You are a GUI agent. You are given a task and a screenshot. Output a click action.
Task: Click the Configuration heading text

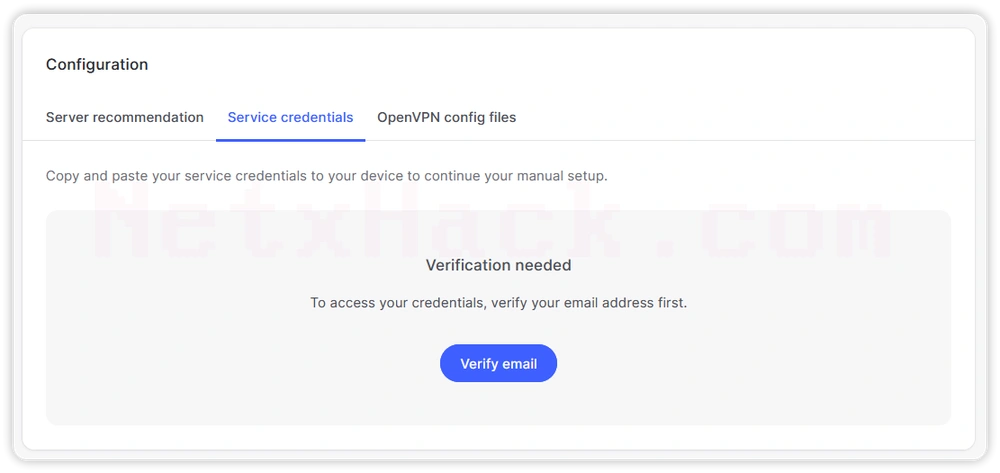point(97,64)
